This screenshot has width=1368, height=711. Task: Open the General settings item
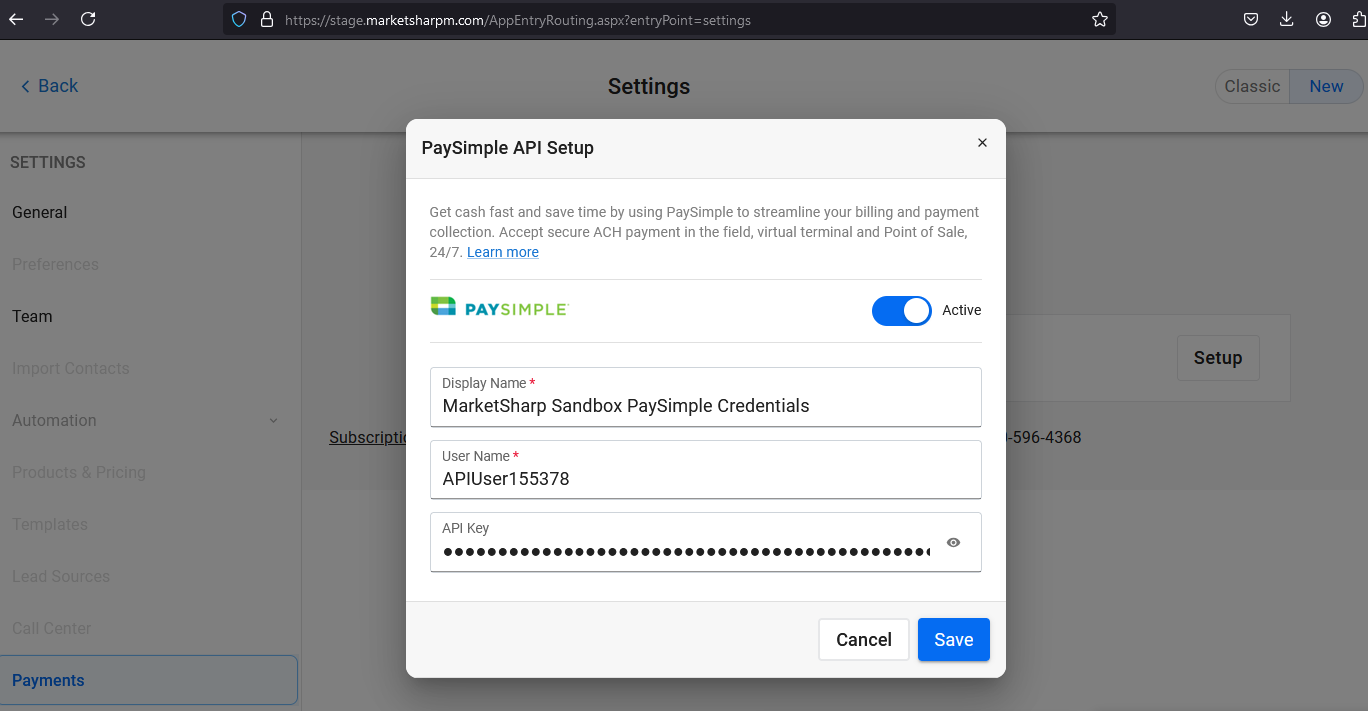pos(40,212)
